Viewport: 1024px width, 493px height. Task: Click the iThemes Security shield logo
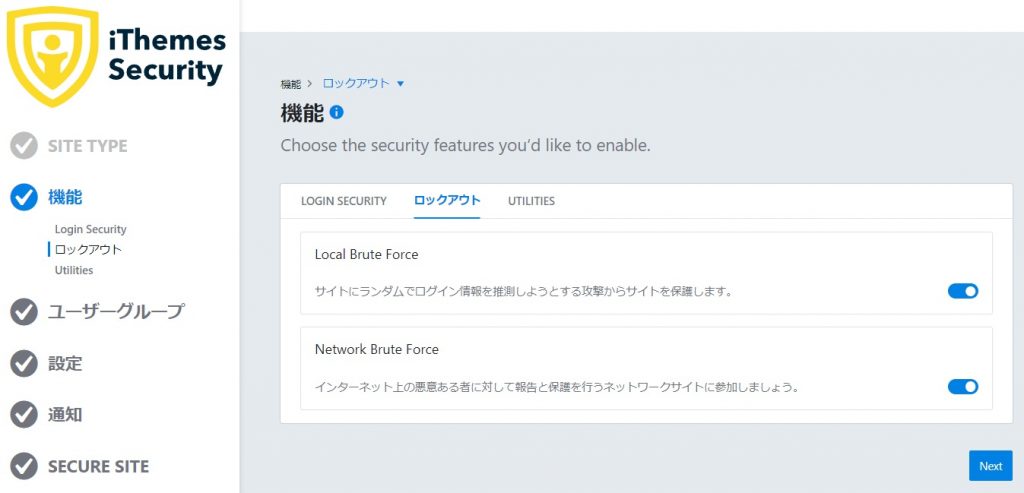tap(52, 56)
